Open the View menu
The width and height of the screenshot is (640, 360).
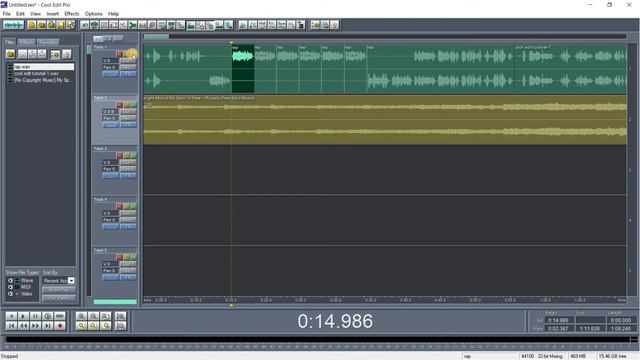tap(35, 14)
